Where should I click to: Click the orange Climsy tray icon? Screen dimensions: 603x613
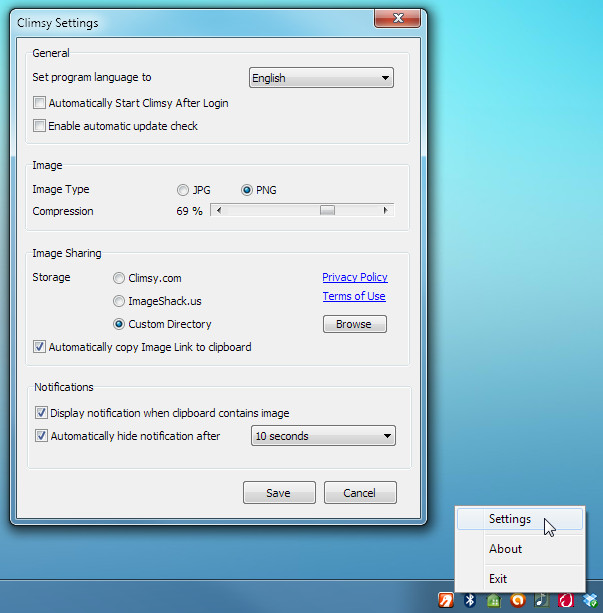click(x=446, y=600)
